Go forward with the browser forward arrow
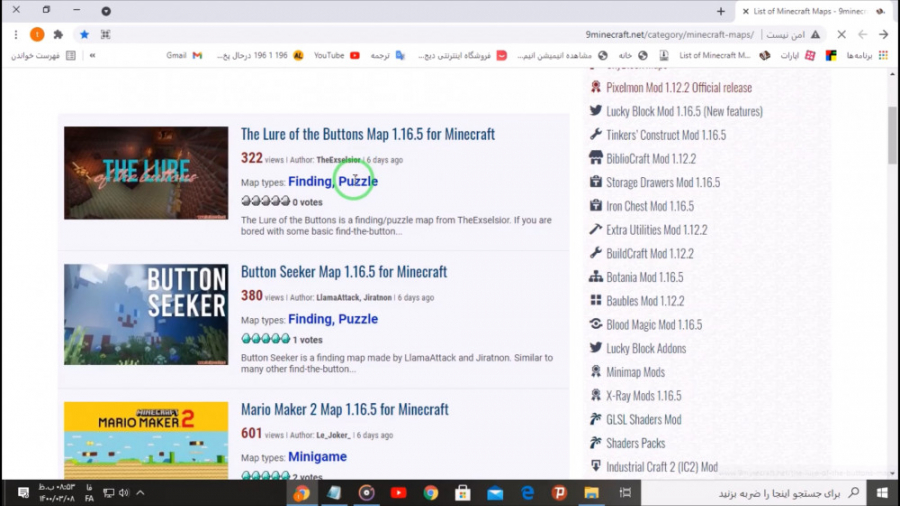This screenshot has height=506, width=900. click(883, 34)
